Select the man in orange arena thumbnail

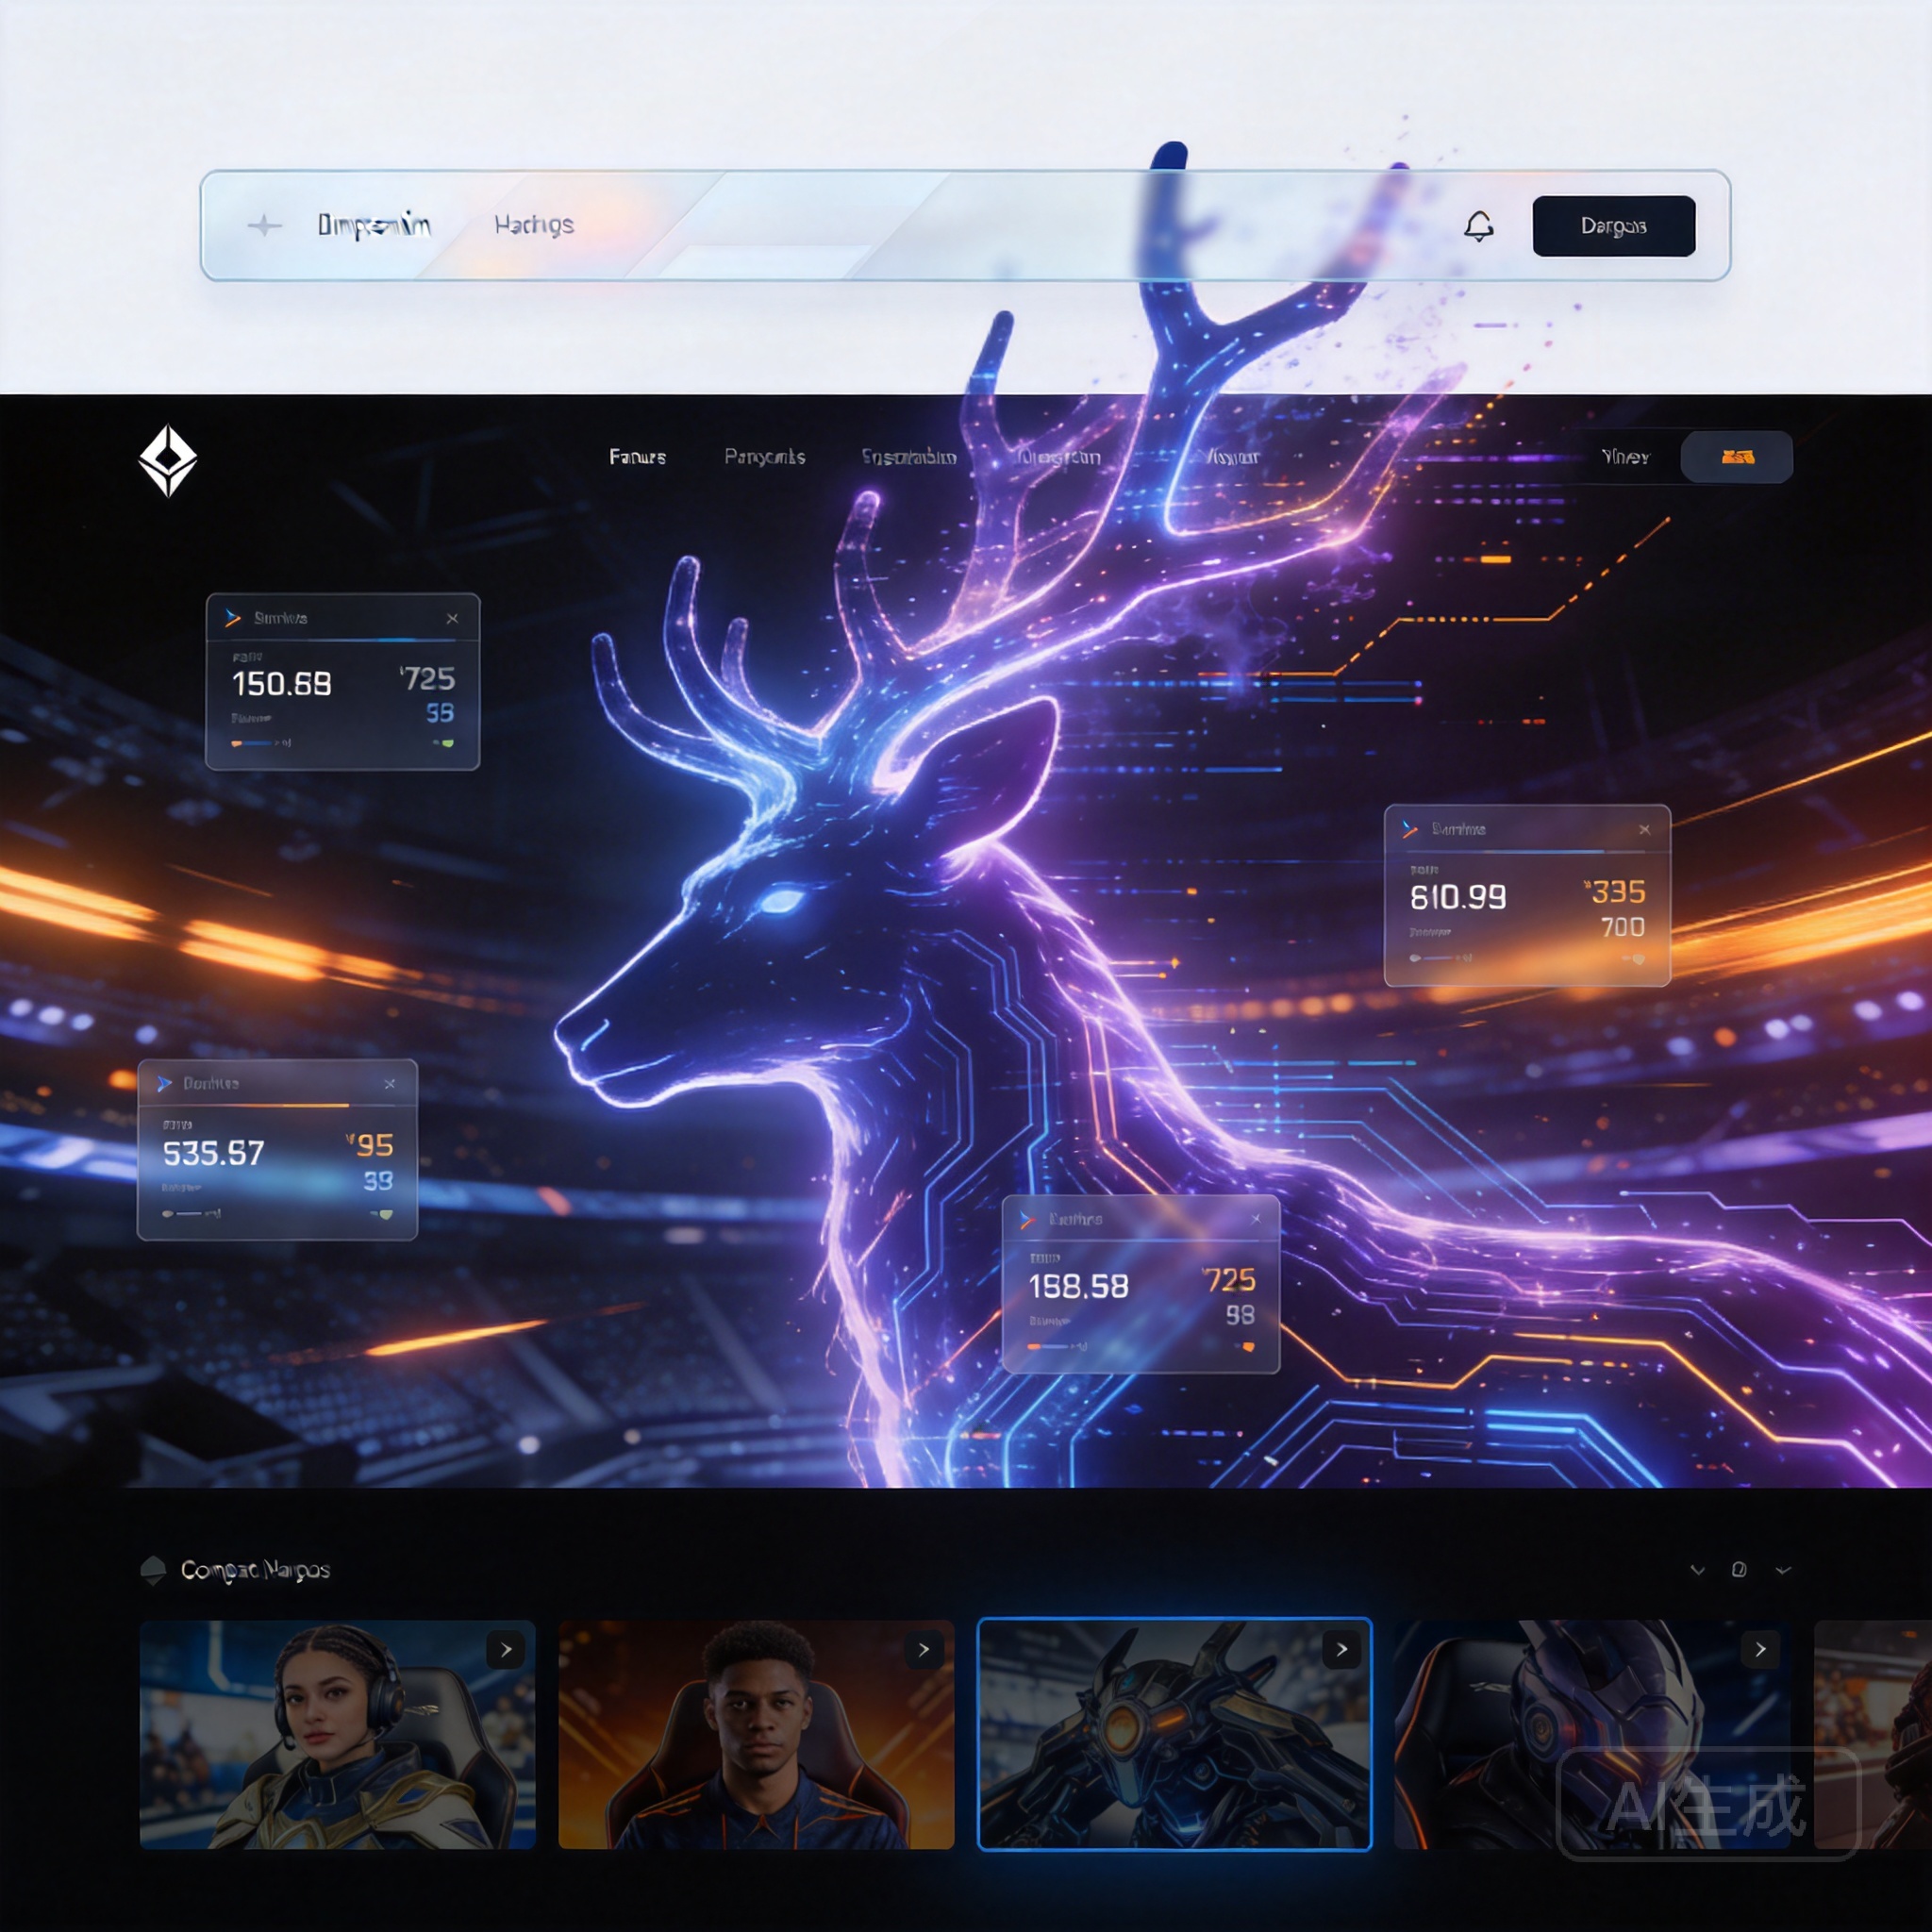pos(756,1735)
